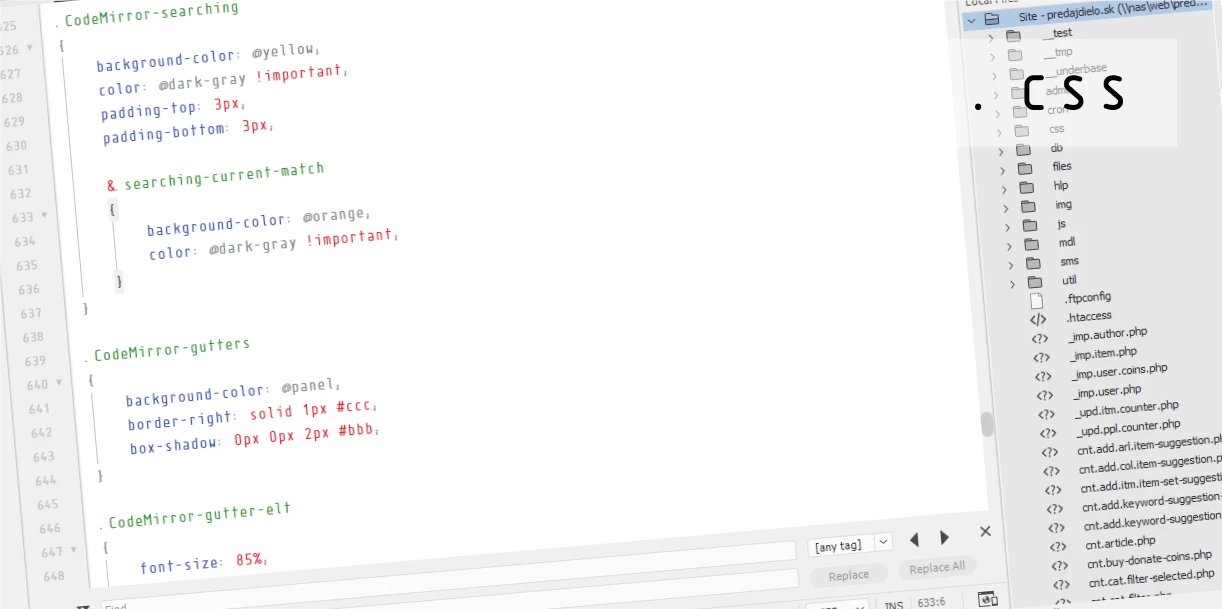
Task: Expand the db folder
Action: [1000, 151]
